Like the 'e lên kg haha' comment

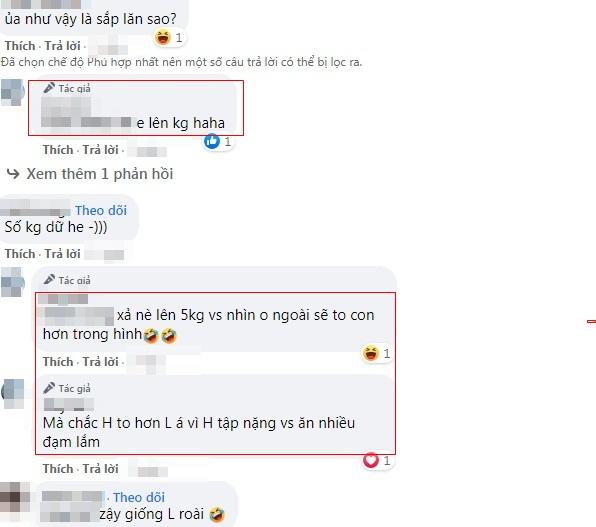pyautogui.click(x=58, y=150)
